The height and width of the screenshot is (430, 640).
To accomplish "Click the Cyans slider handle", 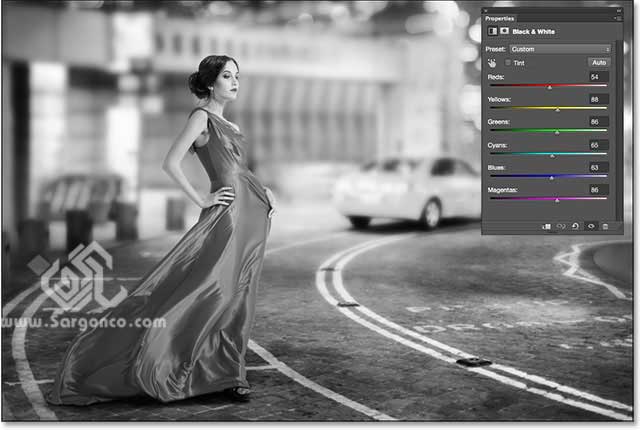I will 553,156.
